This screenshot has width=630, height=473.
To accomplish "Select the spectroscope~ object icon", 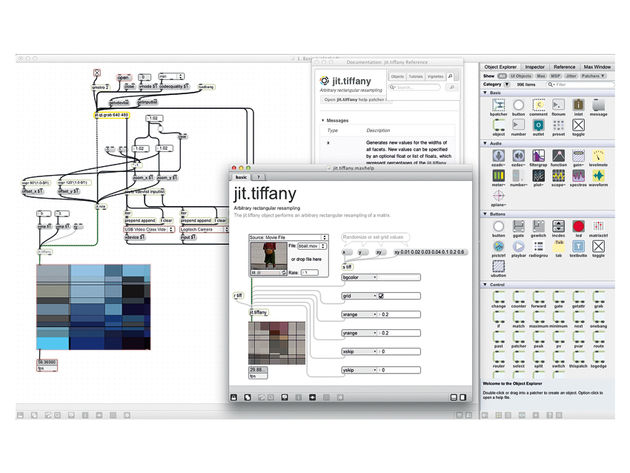I will 578,176.
